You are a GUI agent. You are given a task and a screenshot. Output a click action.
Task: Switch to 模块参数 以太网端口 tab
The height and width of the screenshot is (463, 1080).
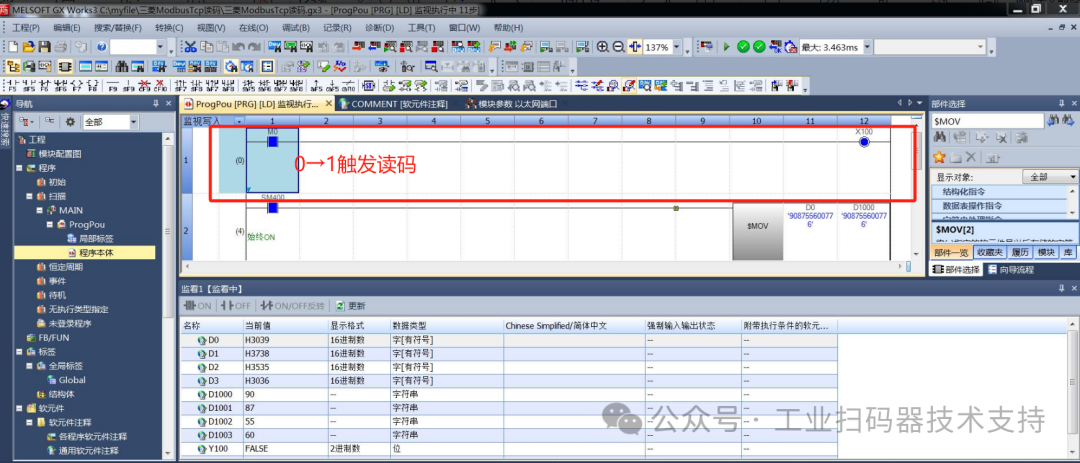point(511,104)
